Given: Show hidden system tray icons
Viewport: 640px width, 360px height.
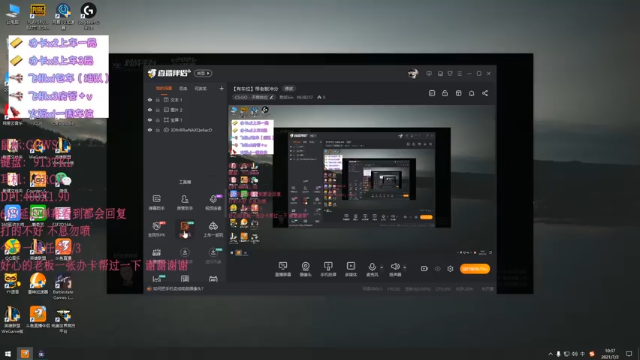Looking at the screenshot, I should pos(550,354).
